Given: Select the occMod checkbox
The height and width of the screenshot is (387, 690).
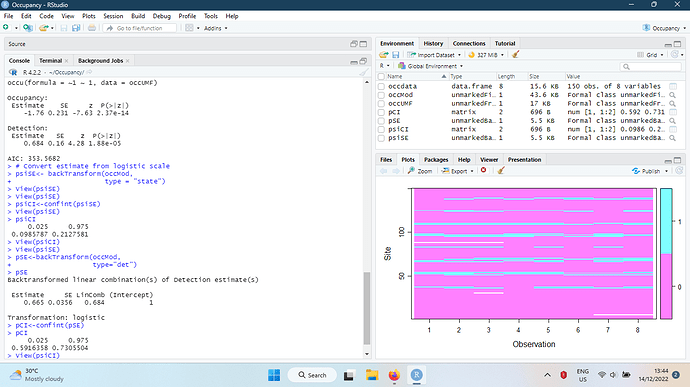Looking at the screenshot, I should pyautogui.click(x=381, y=95).
